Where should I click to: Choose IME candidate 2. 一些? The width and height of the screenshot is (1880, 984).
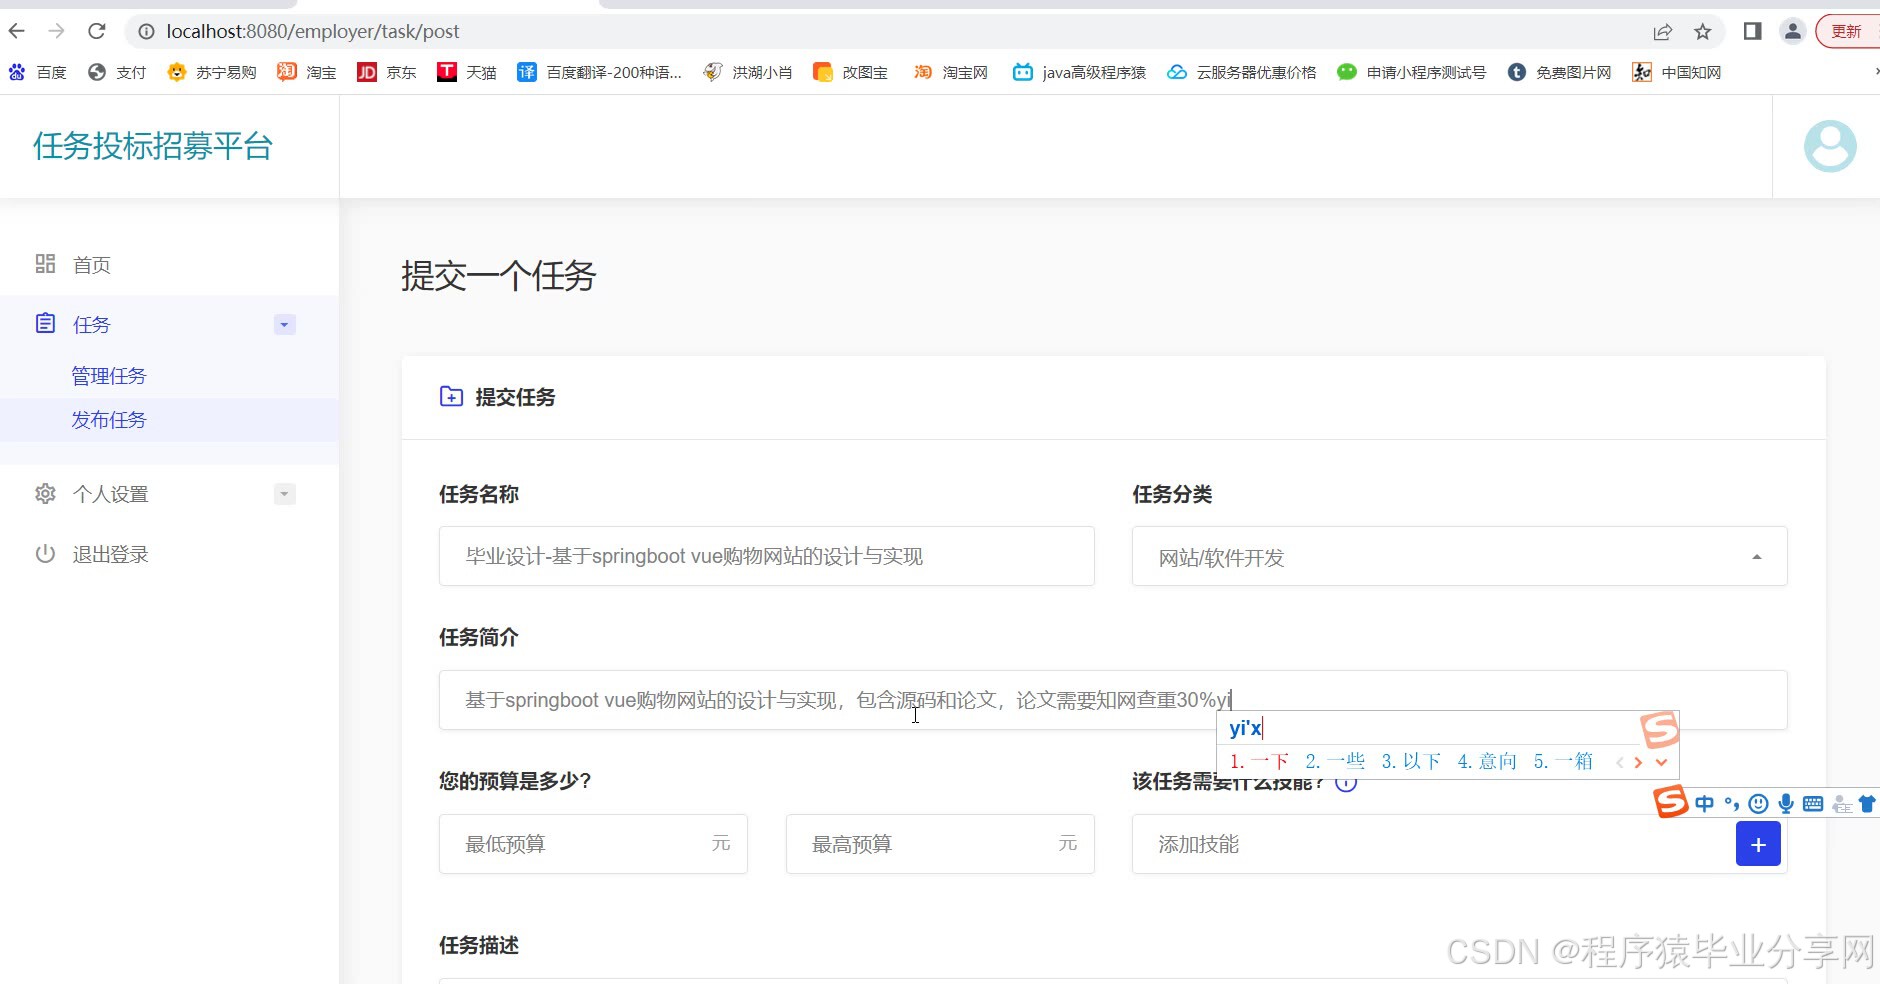click(1335, 761)
